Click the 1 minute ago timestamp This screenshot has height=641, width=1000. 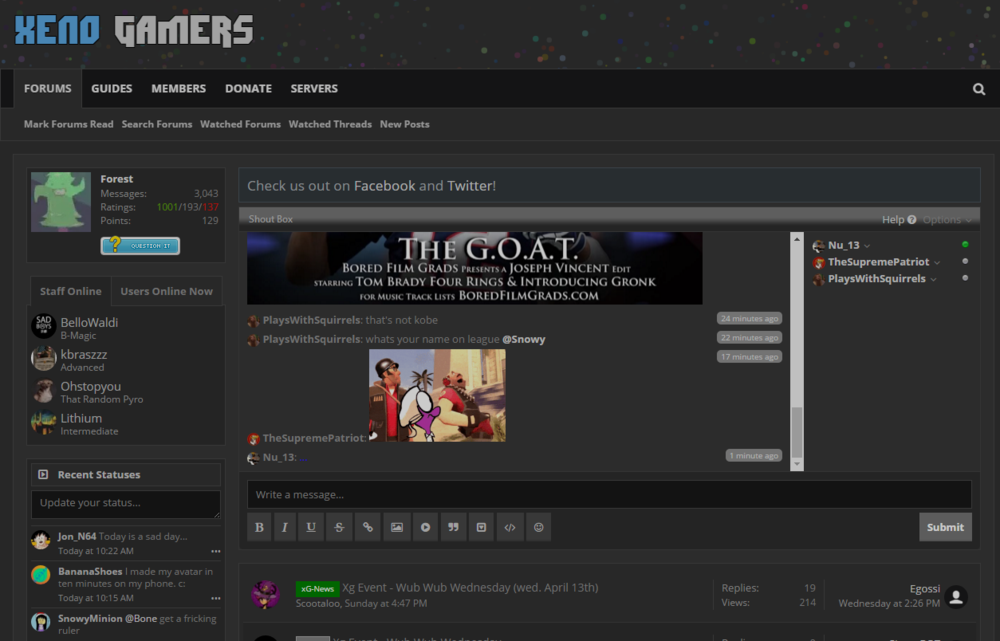754,455
